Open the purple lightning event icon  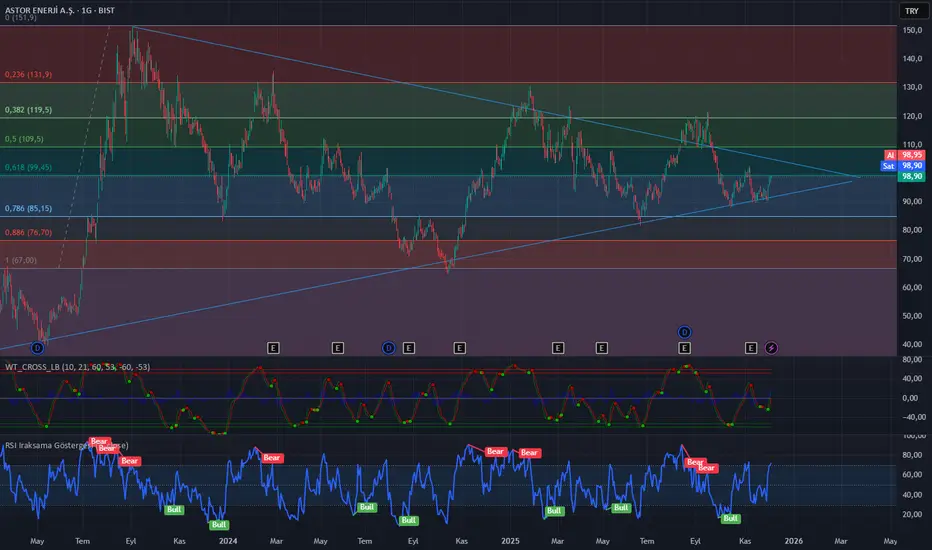pos(771,348)
